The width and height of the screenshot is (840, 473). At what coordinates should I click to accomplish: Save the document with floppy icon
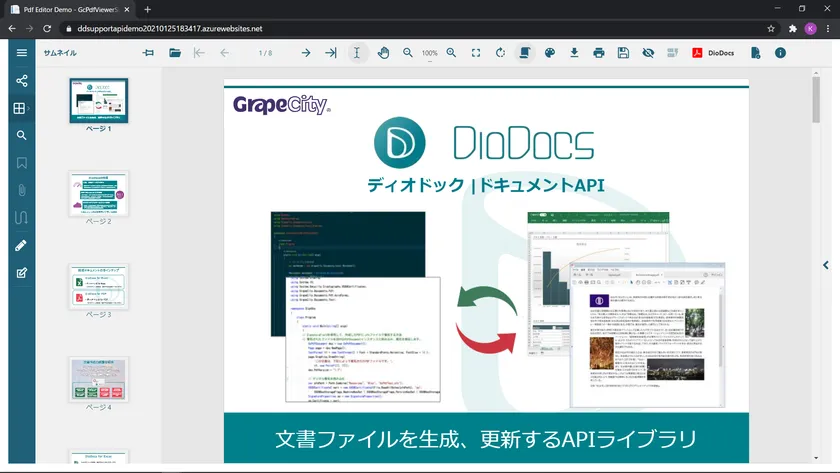click(x=623, y=53)
